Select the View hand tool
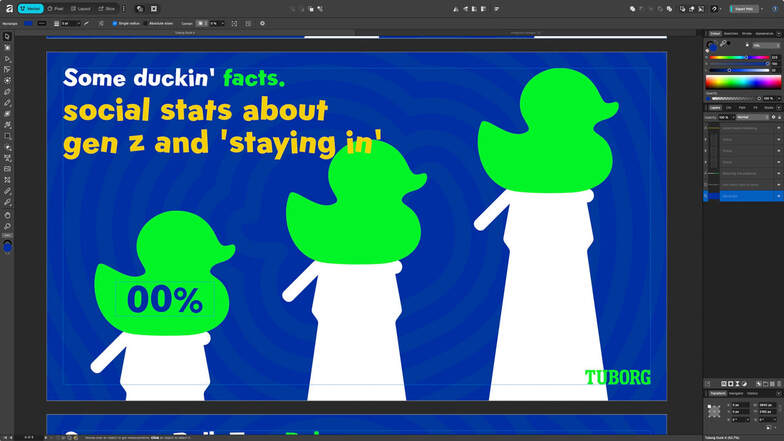This screenshot has height=441, width=784. [7, 214]
